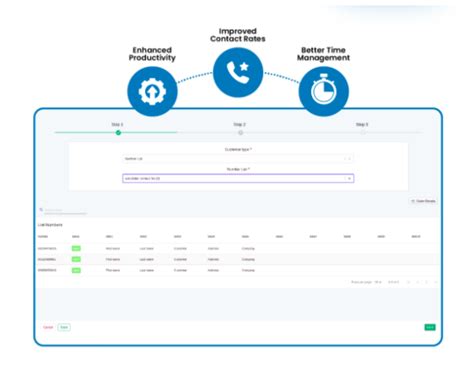
Task: Click the green Next button
Action: click(x=430, y=327)
